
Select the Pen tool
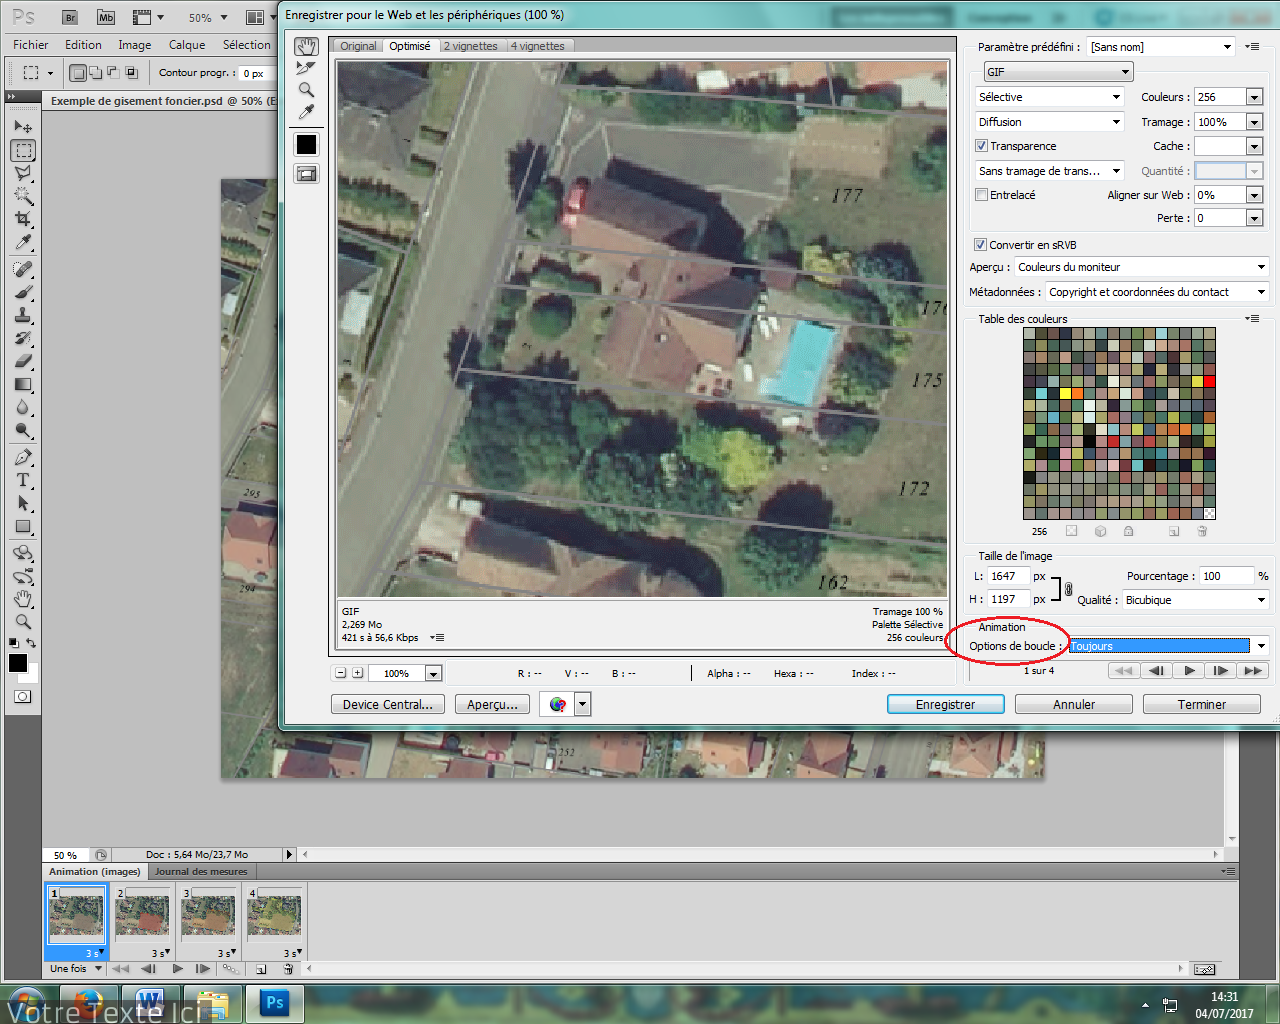(x=23, y=457)
